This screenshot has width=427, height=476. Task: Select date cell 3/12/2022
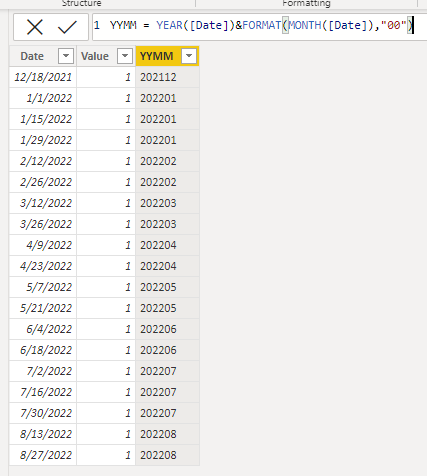[43, 203]
